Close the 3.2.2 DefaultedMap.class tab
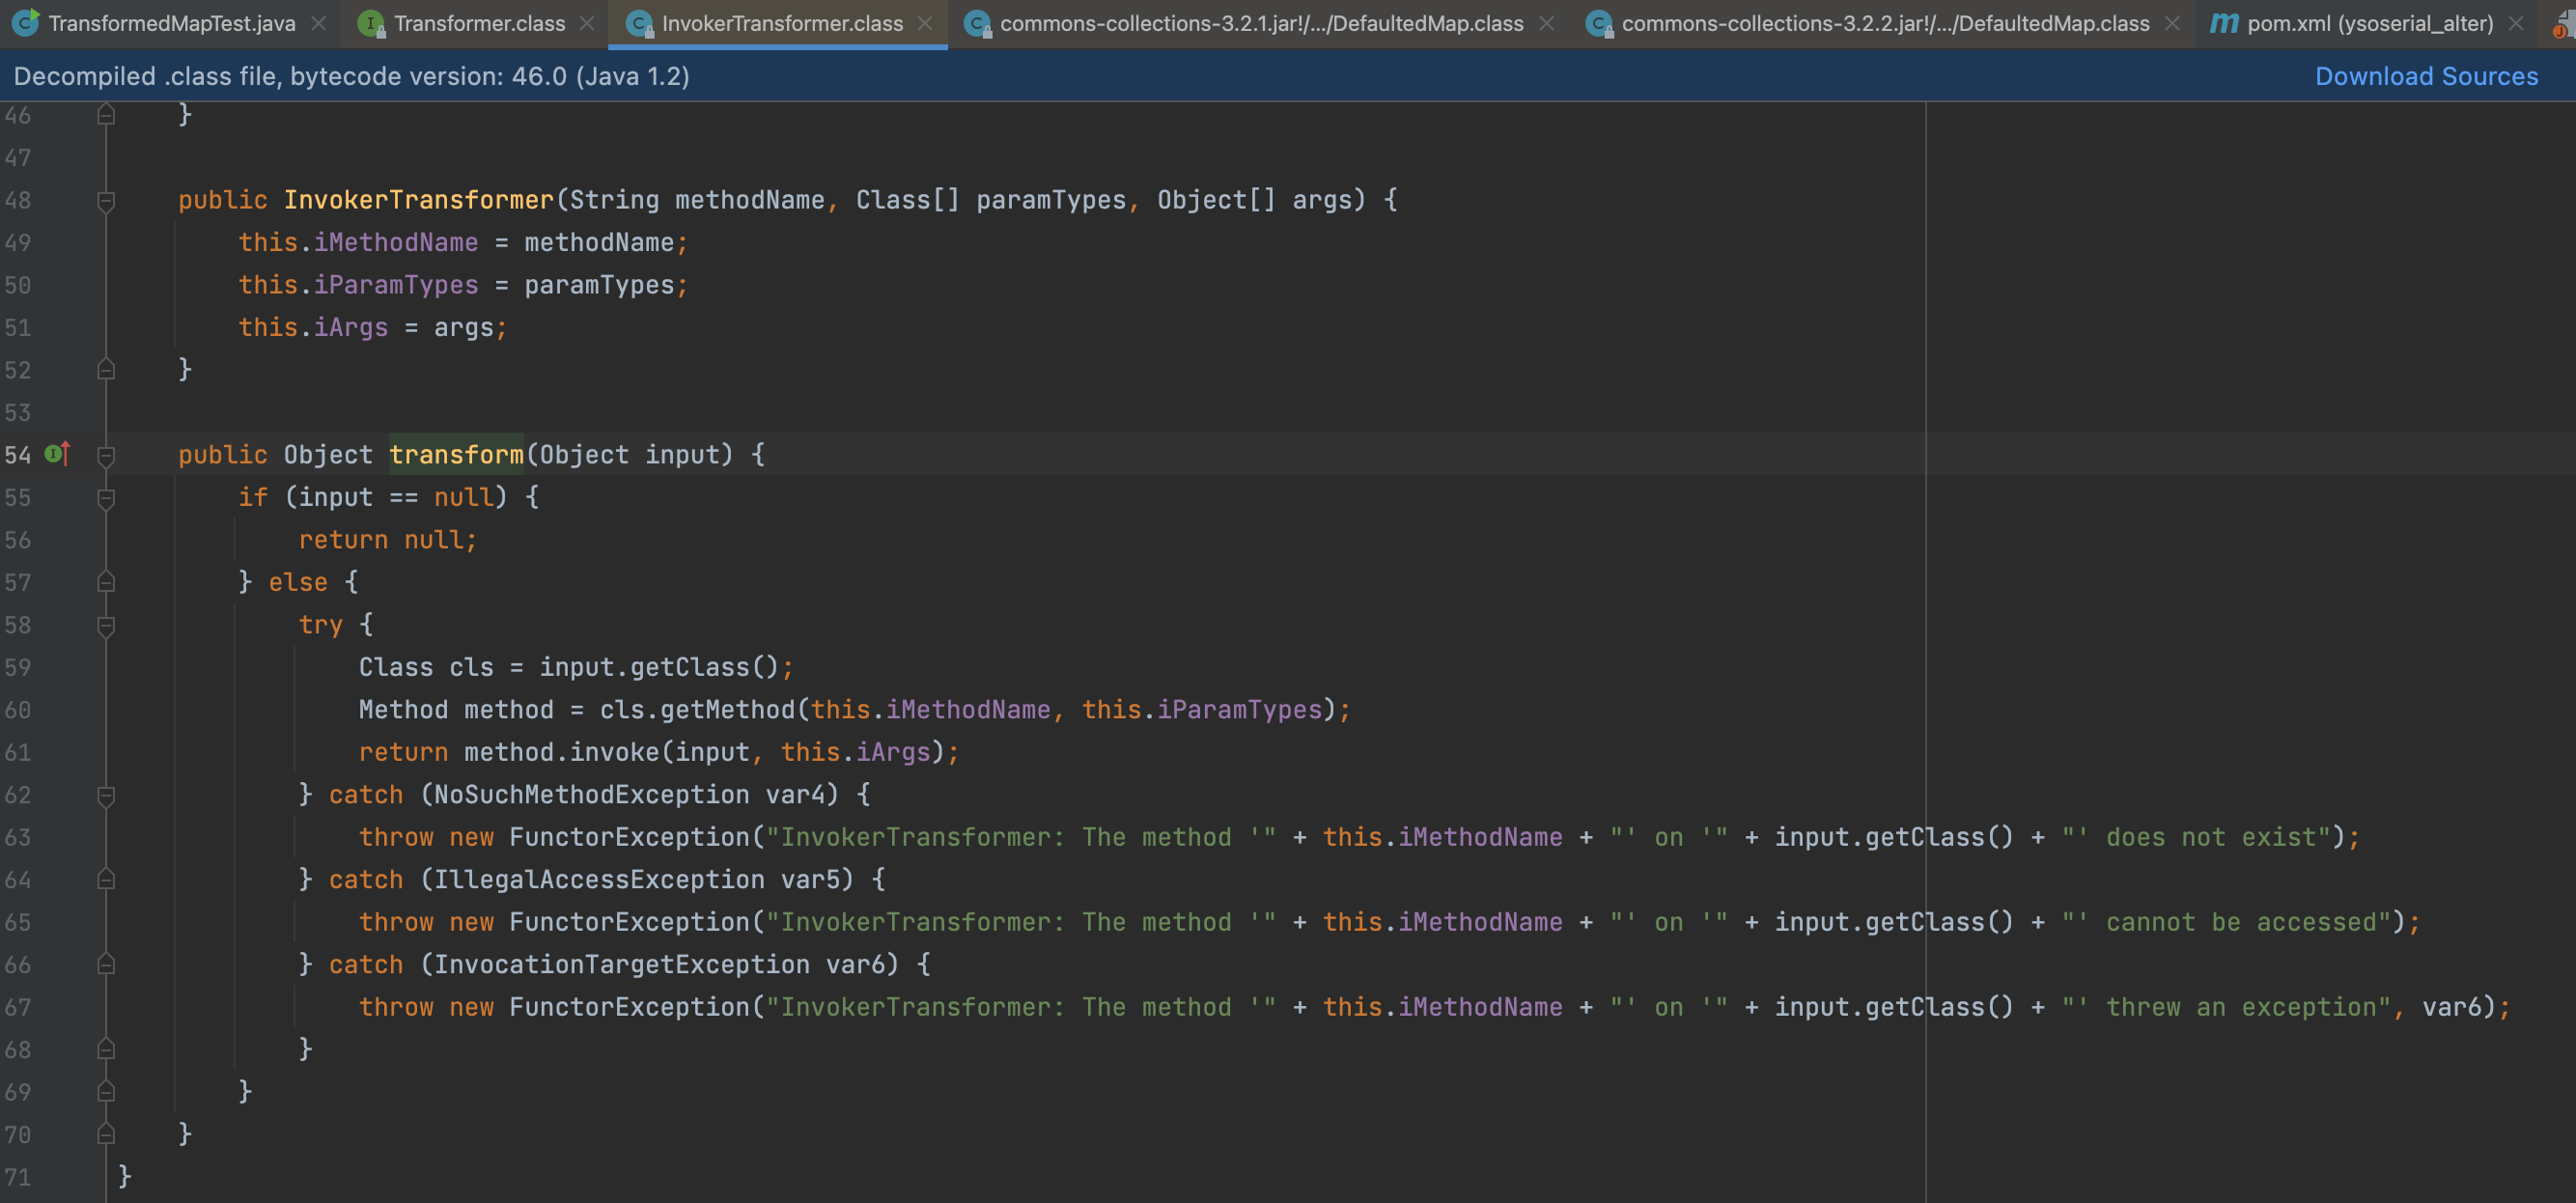The image size is (2576, 1203). click(x=2172, y=23)
